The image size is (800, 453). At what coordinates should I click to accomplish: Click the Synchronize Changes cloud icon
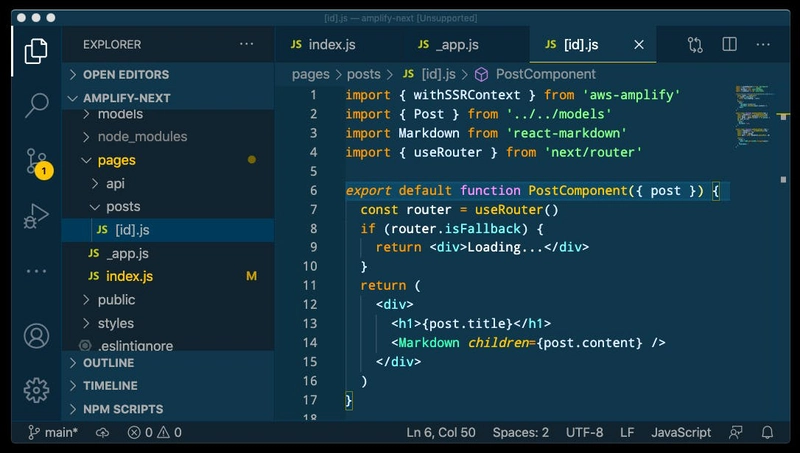point(103,433)
